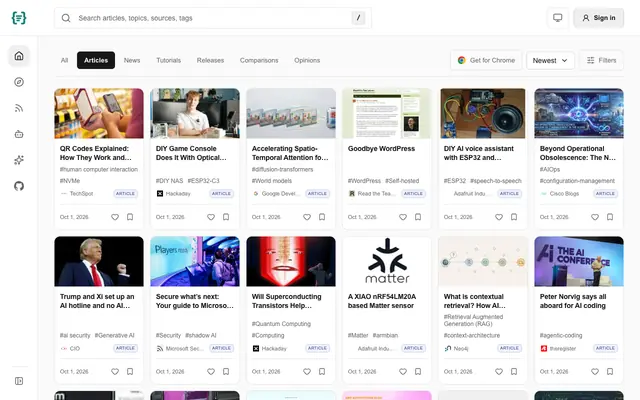640x400 pixels.
Task: Like the What is contextual retrieval article
Action: point(499,371)
